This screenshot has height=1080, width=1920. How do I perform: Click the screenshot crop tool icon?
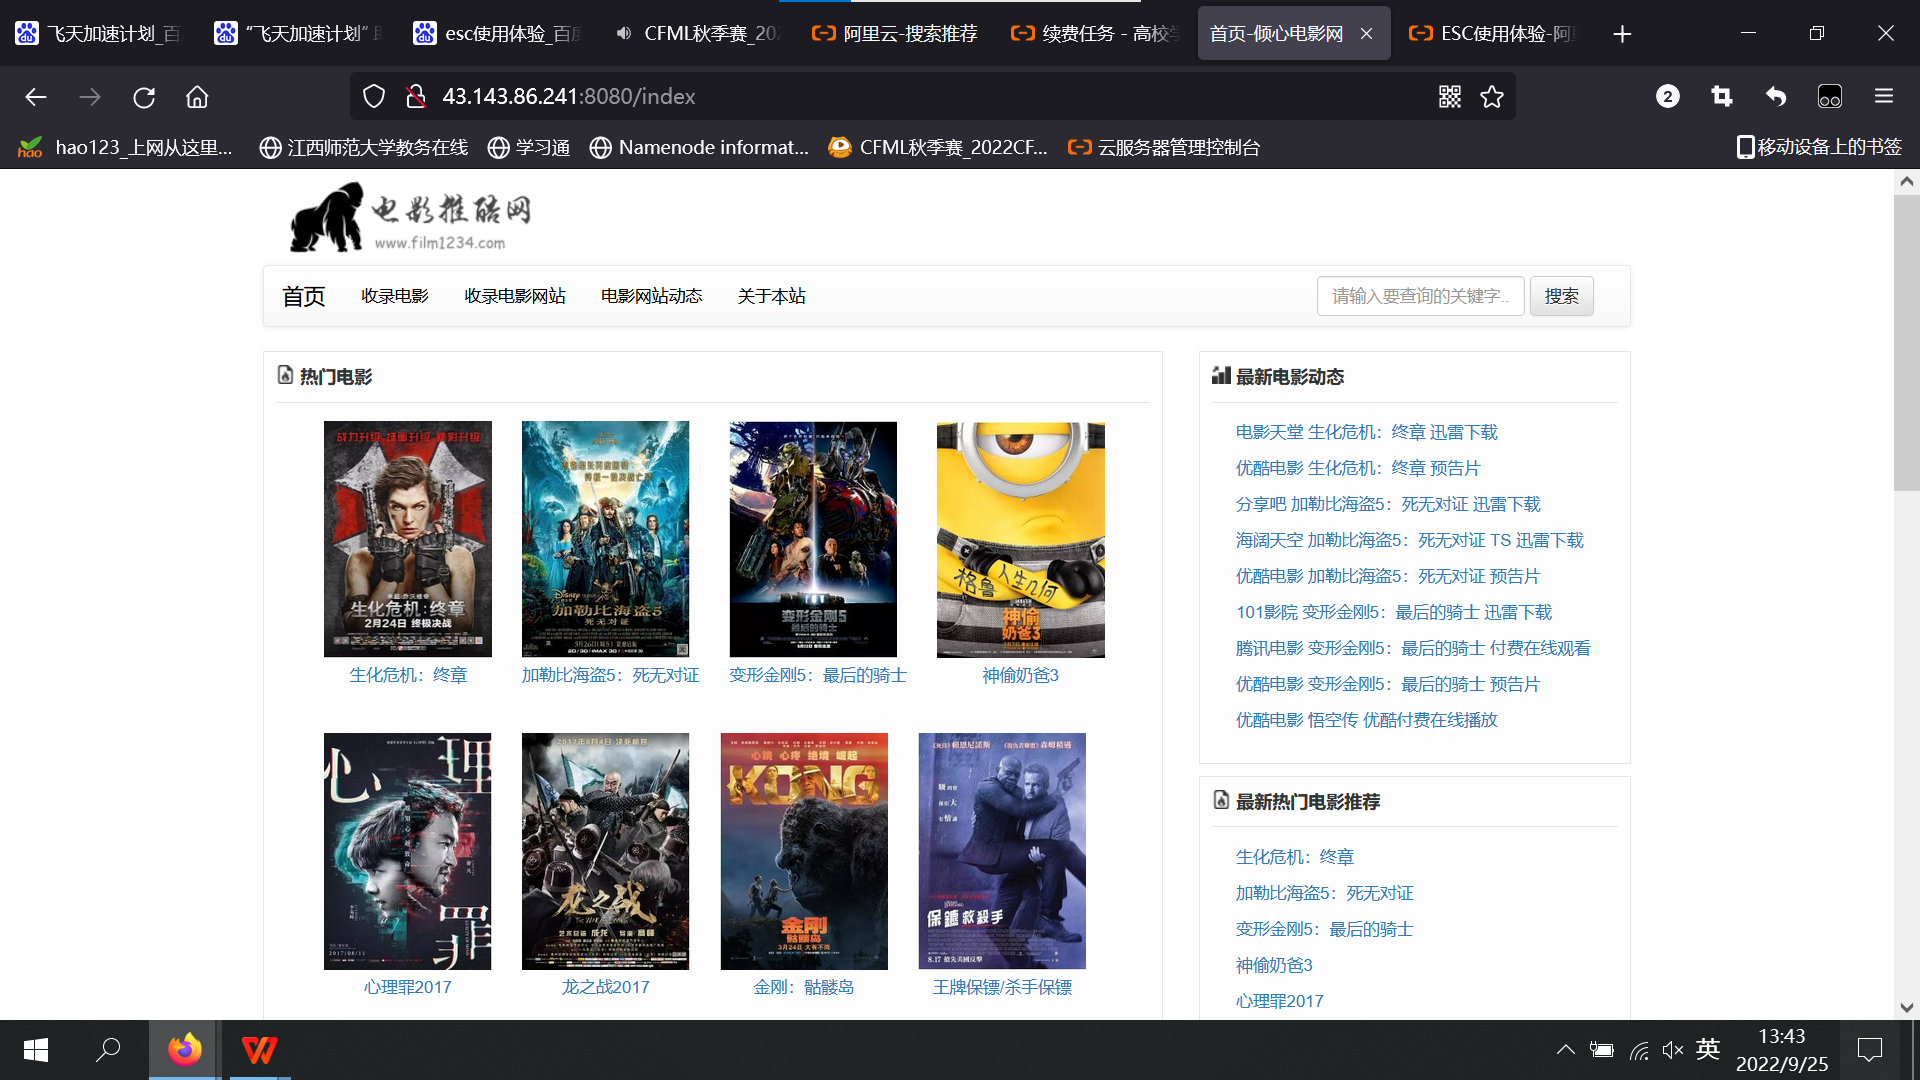click(1721, 96)
